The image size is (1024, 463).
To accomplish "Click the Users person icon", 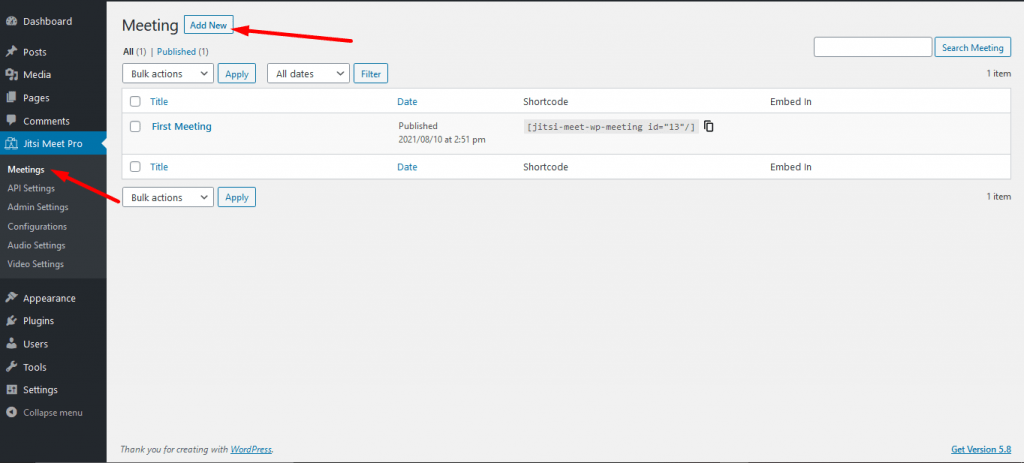I will coord(11,344).
